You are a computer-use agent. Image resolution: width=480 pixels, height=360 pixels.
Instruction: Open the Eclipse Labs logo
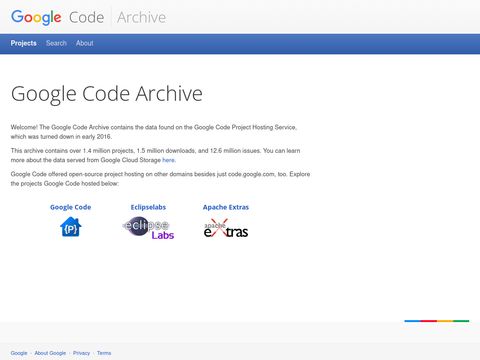pos(148,228)
